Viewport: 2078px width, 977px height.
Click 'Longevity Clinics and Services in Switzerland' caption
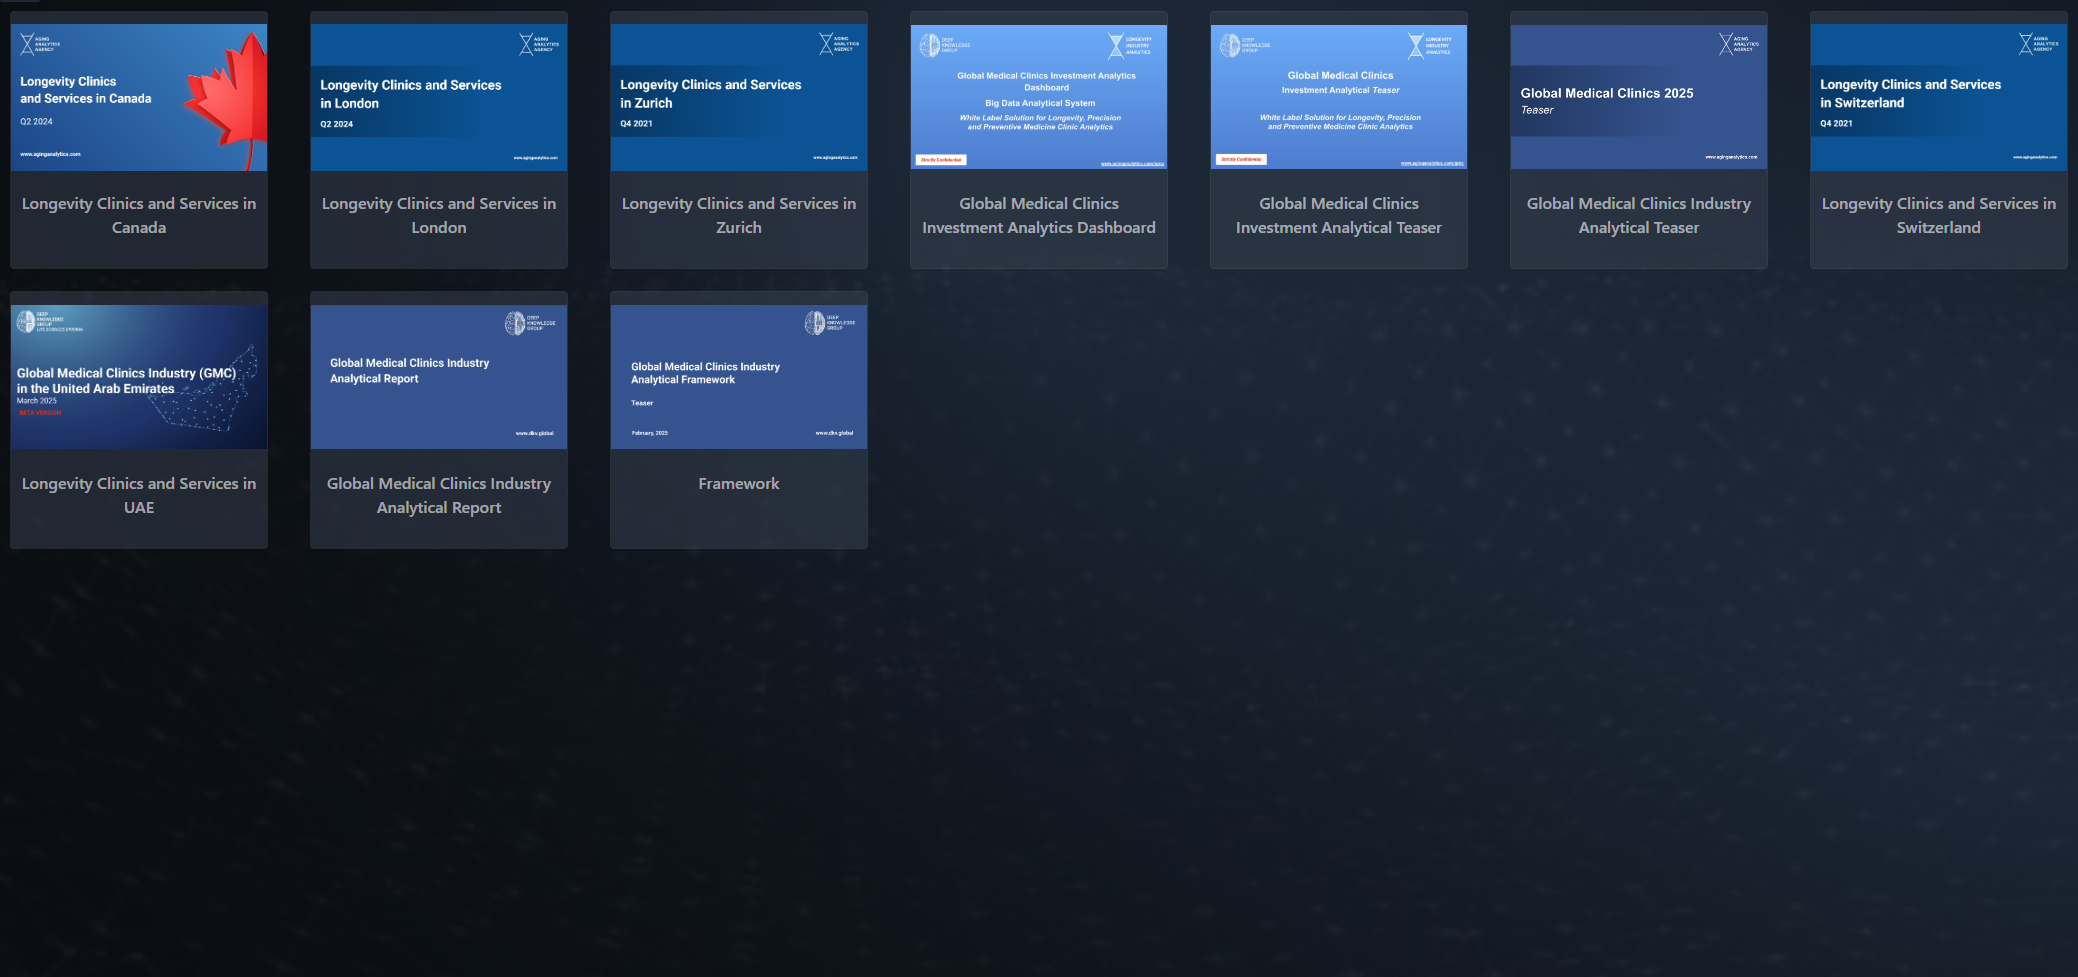1938,216
